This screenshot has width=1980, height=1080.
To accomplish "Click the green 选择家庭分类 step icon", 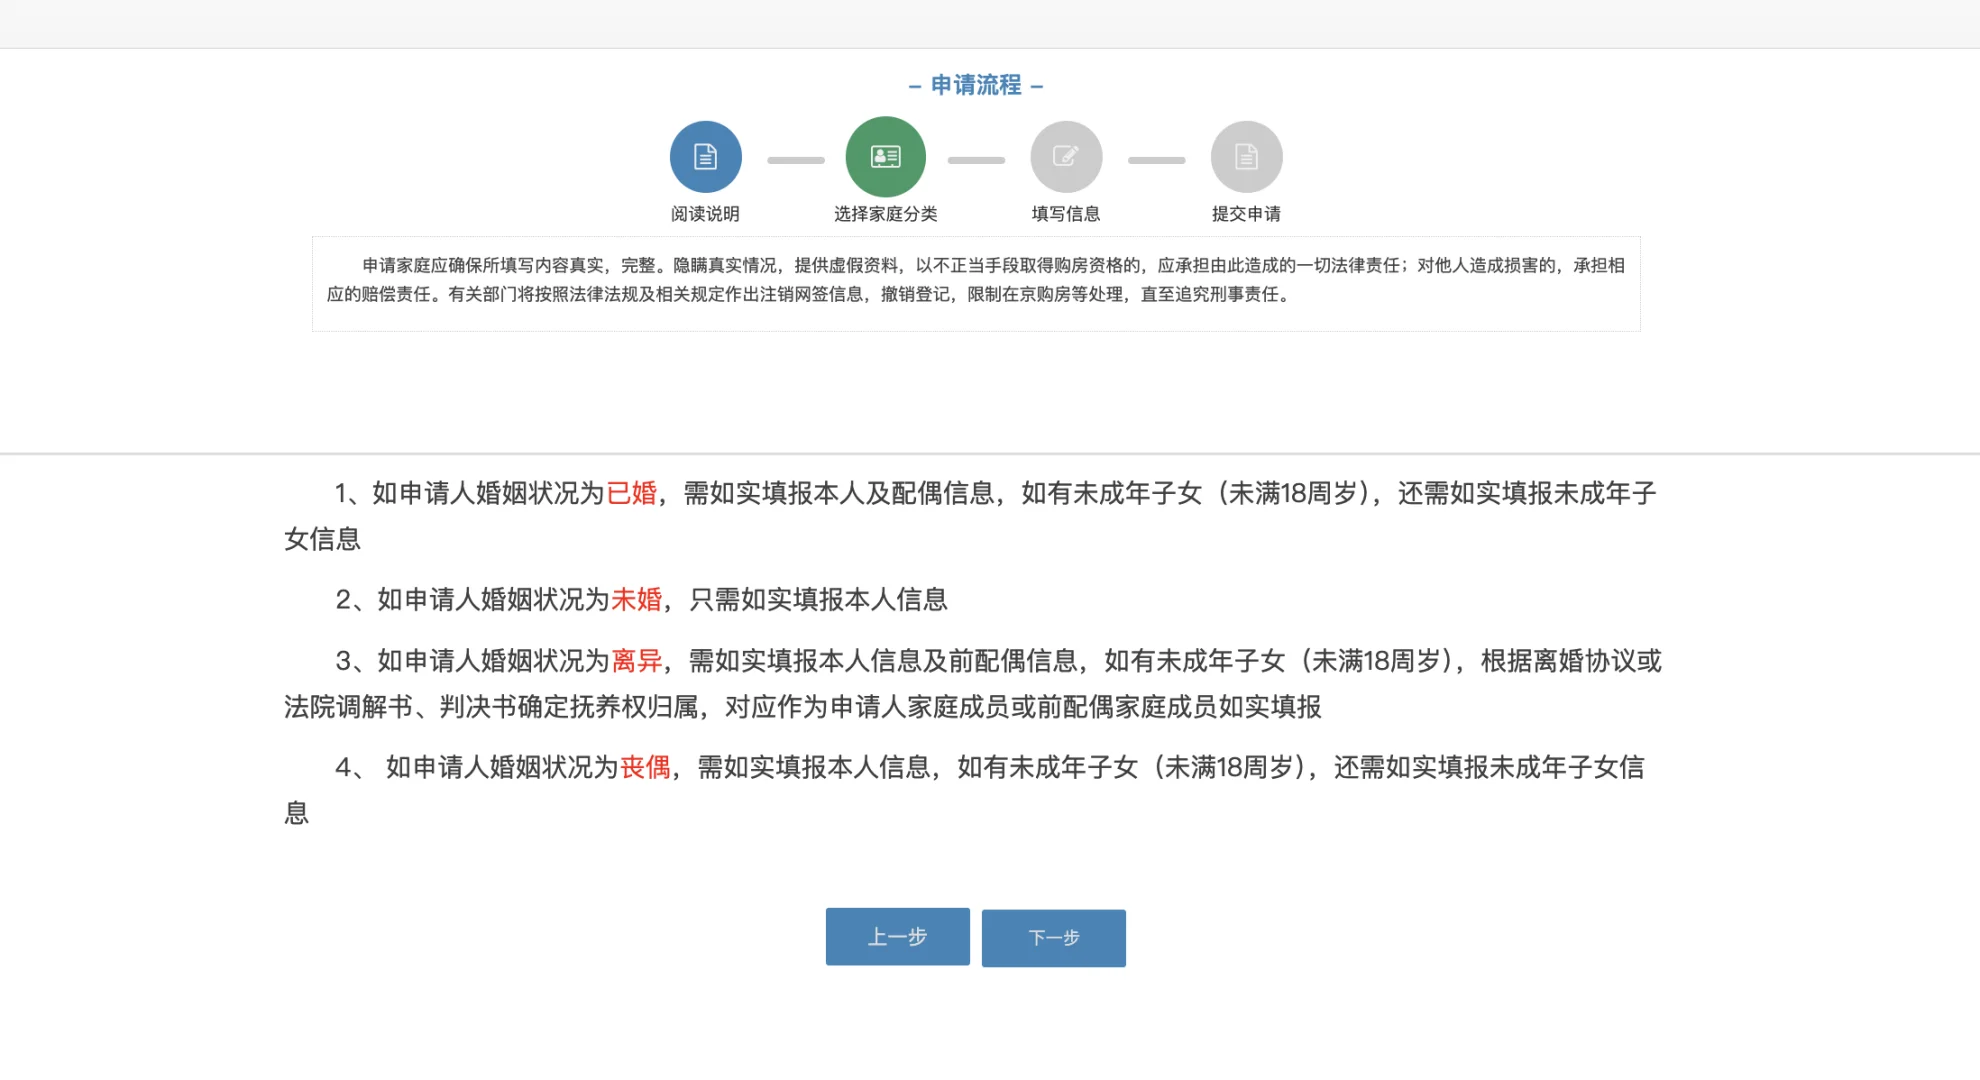I will point(886,157).
